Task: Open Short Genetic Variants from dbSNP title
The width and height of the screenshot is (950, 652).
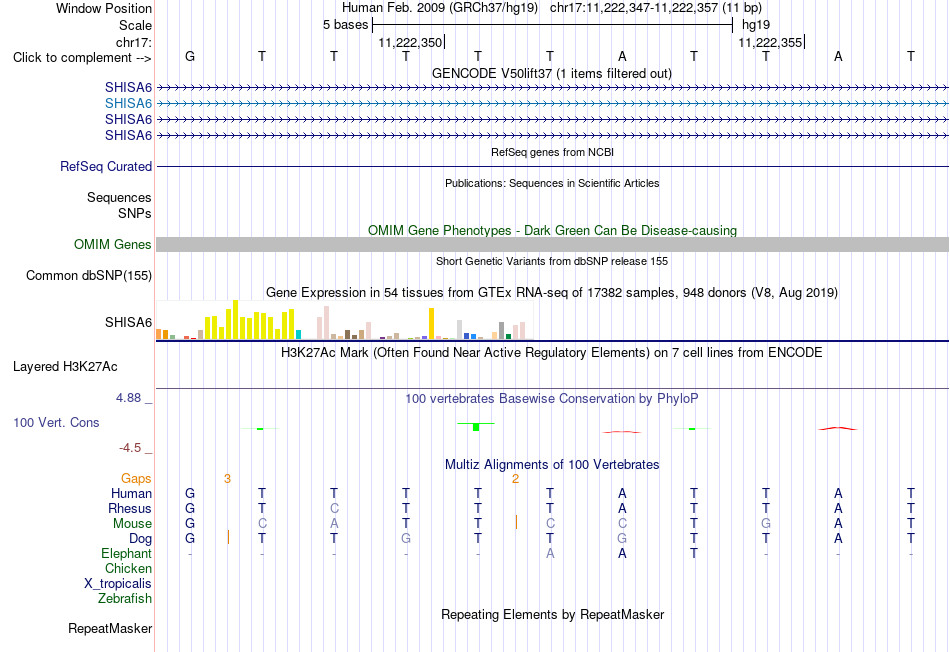Action: point(552,261)
